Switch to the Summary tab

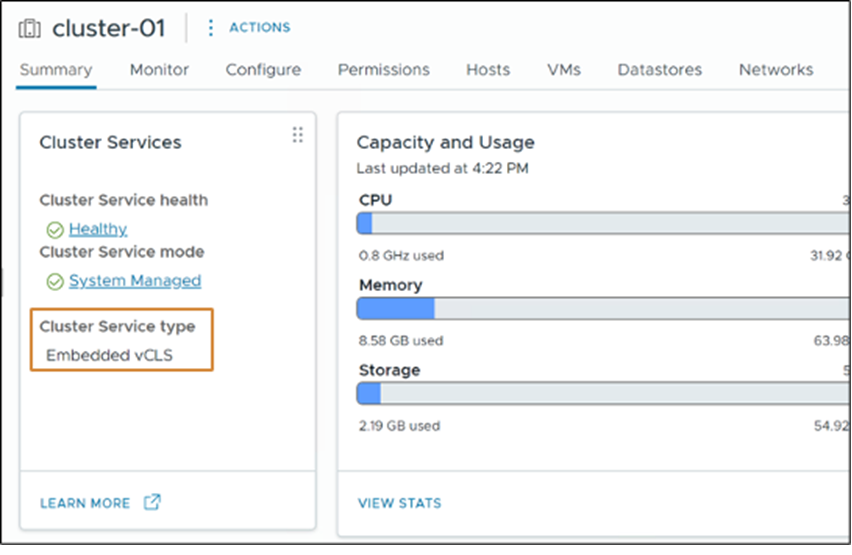[56, 70]
